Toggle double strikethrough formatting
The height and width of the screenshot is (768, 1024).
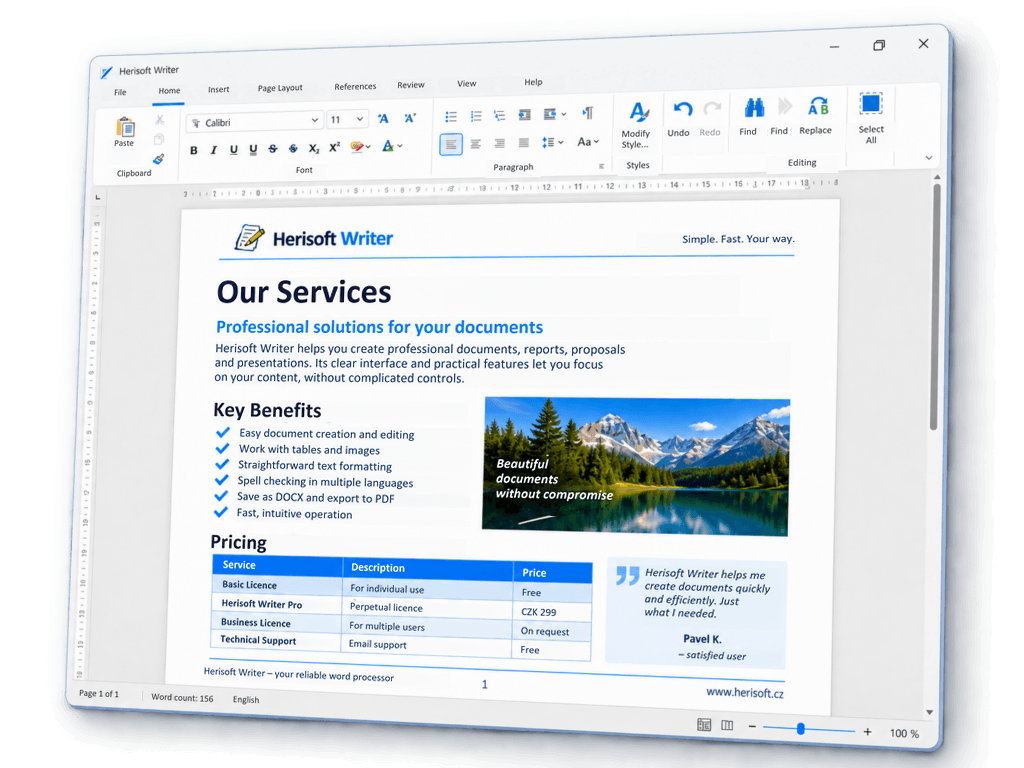coord(293,148)
